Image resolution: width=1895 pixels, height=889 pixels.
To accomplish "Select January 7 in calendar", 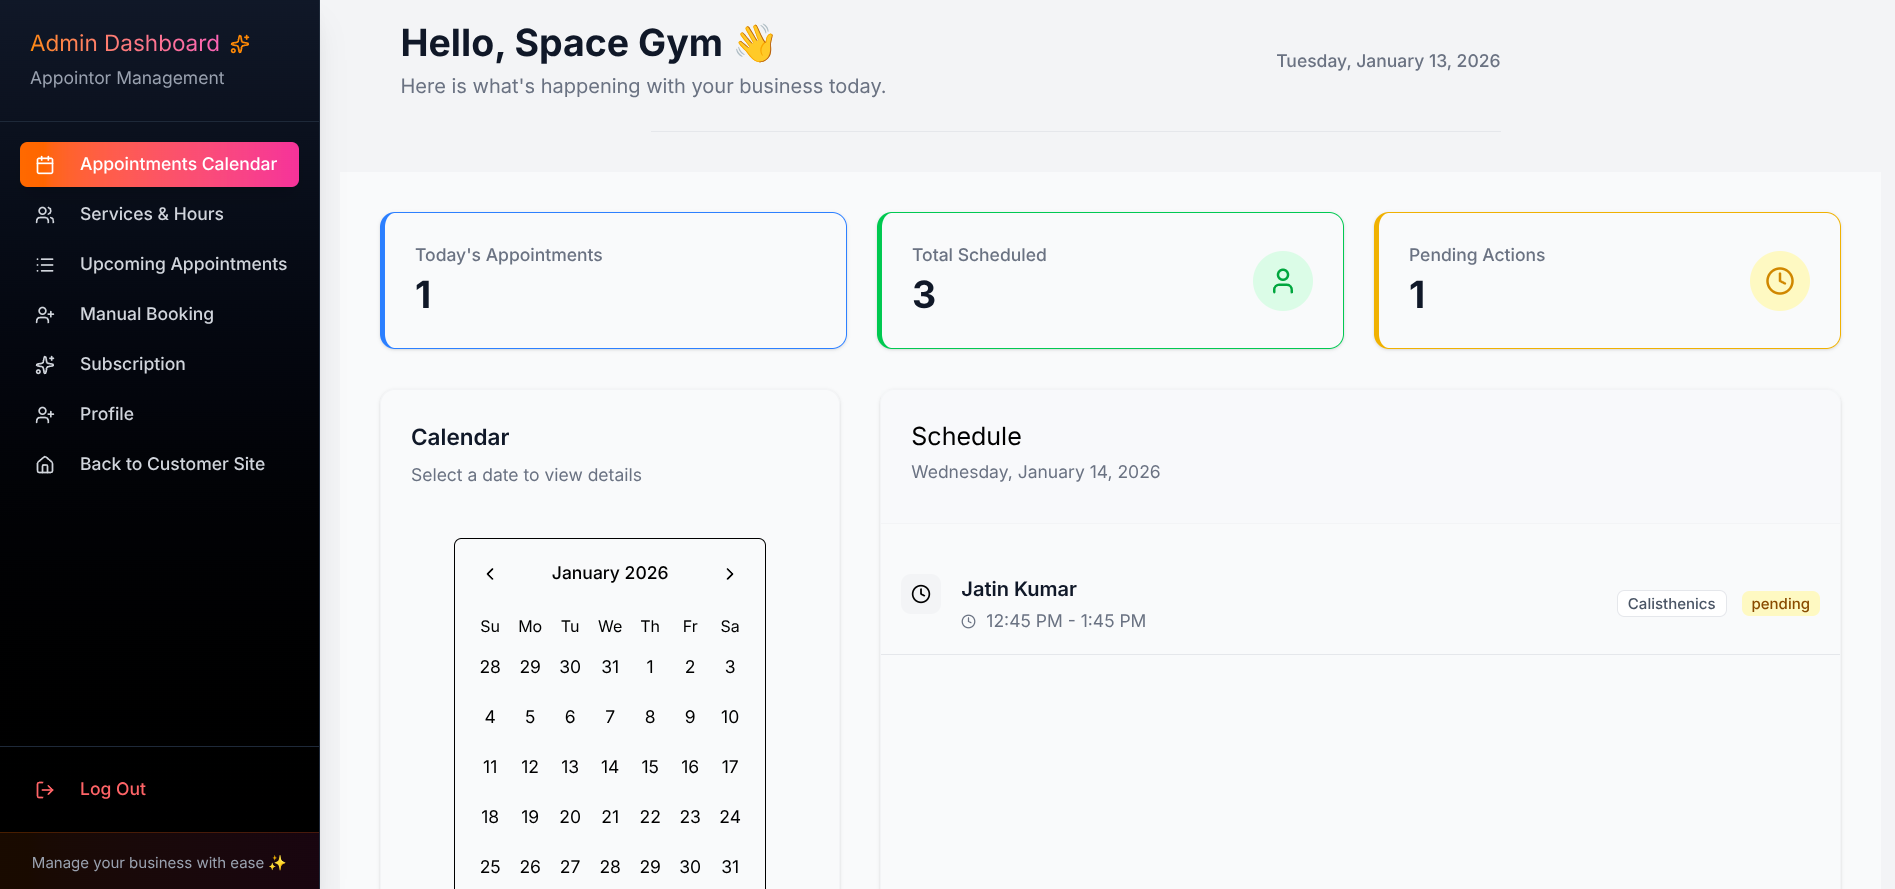I will [610, 717].
